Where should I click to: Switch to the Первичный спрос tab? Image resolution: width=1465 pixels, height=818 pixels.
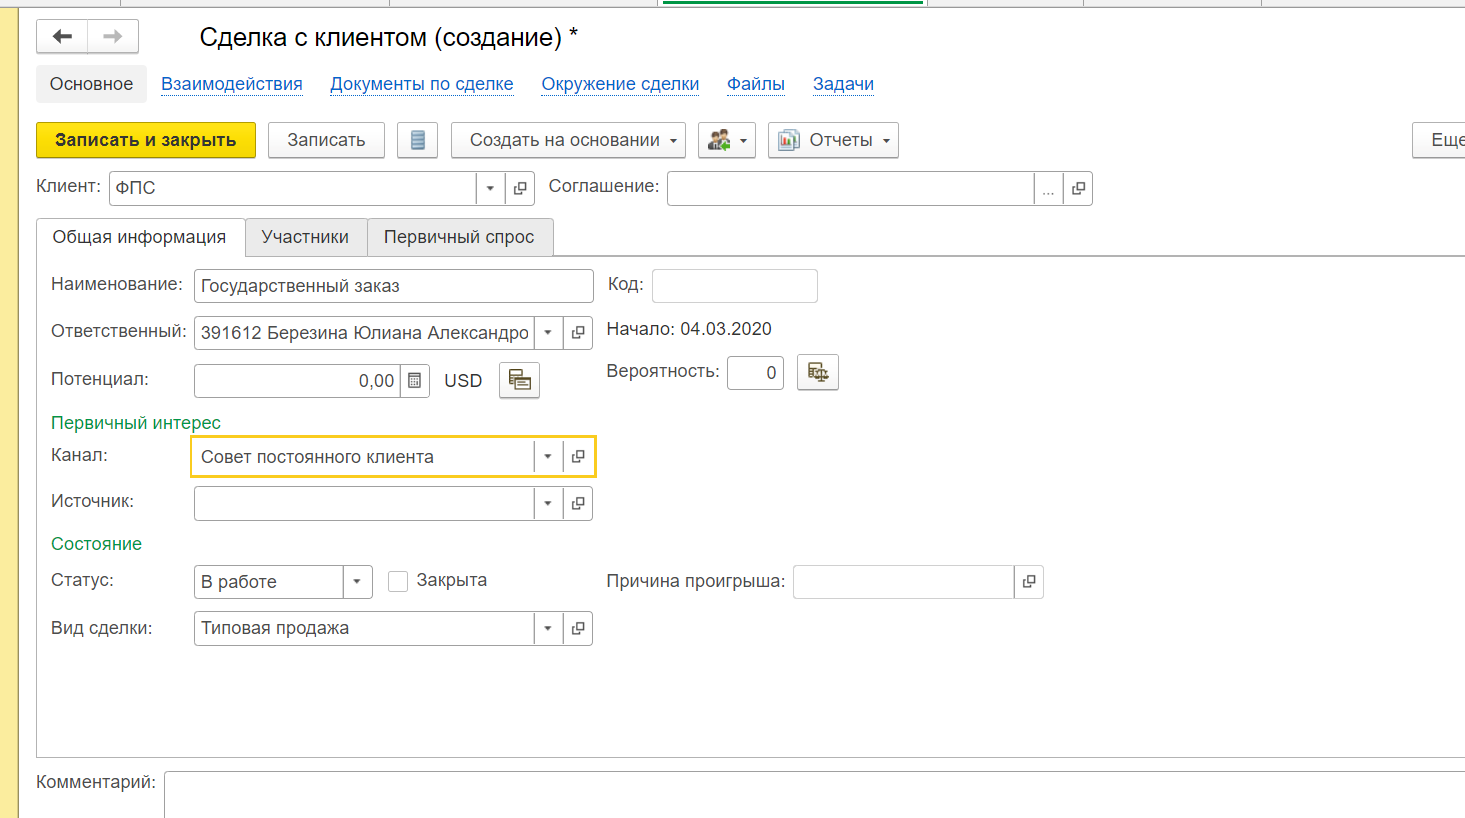coord(459,237)
